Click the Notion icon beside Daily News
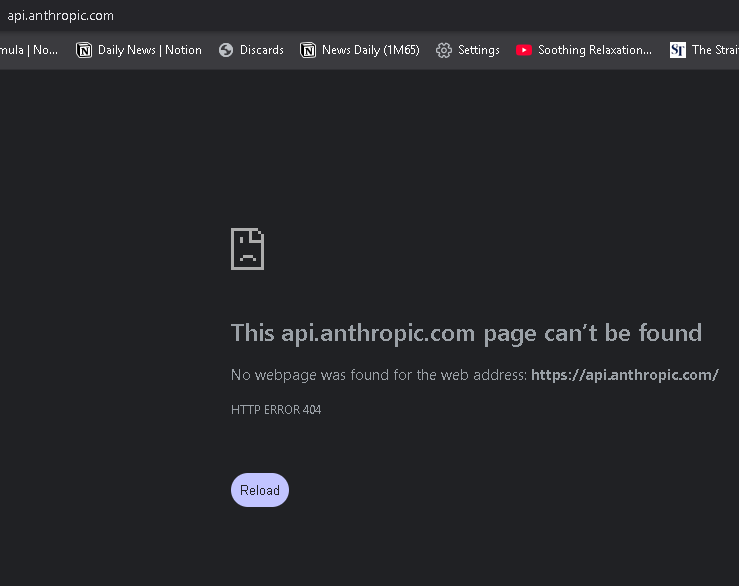This screenshot has width=739, height=586. click(84, 50)
